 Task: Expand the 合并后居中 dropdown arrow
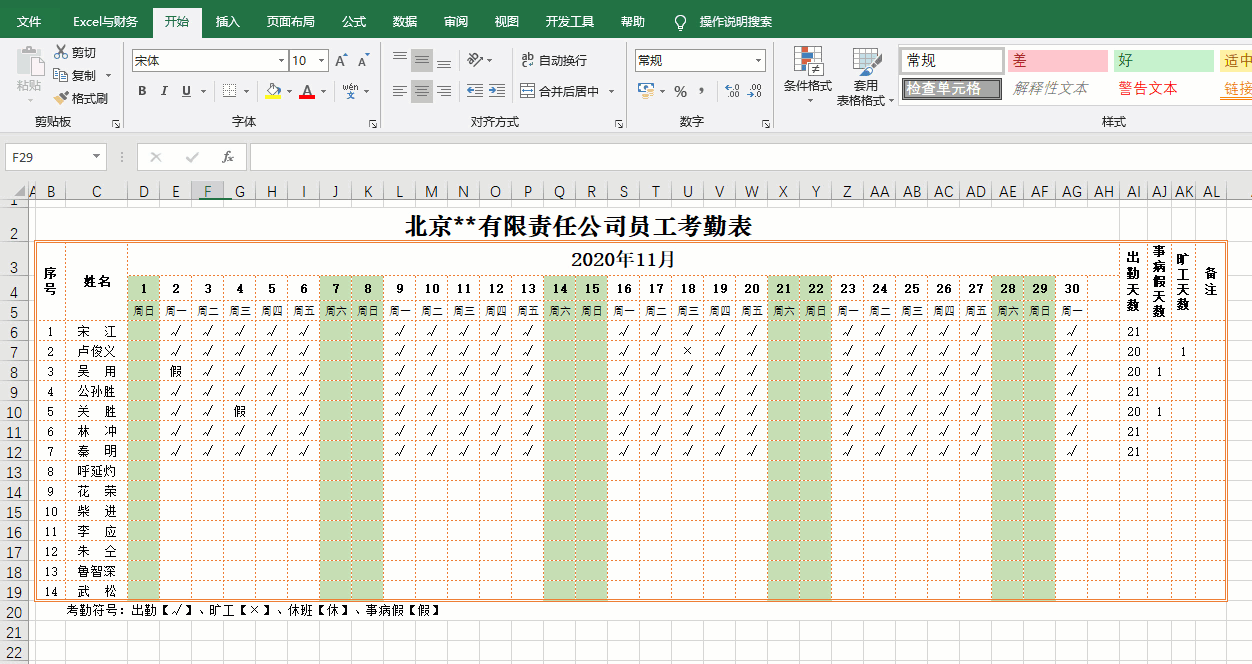click(610, 91)
